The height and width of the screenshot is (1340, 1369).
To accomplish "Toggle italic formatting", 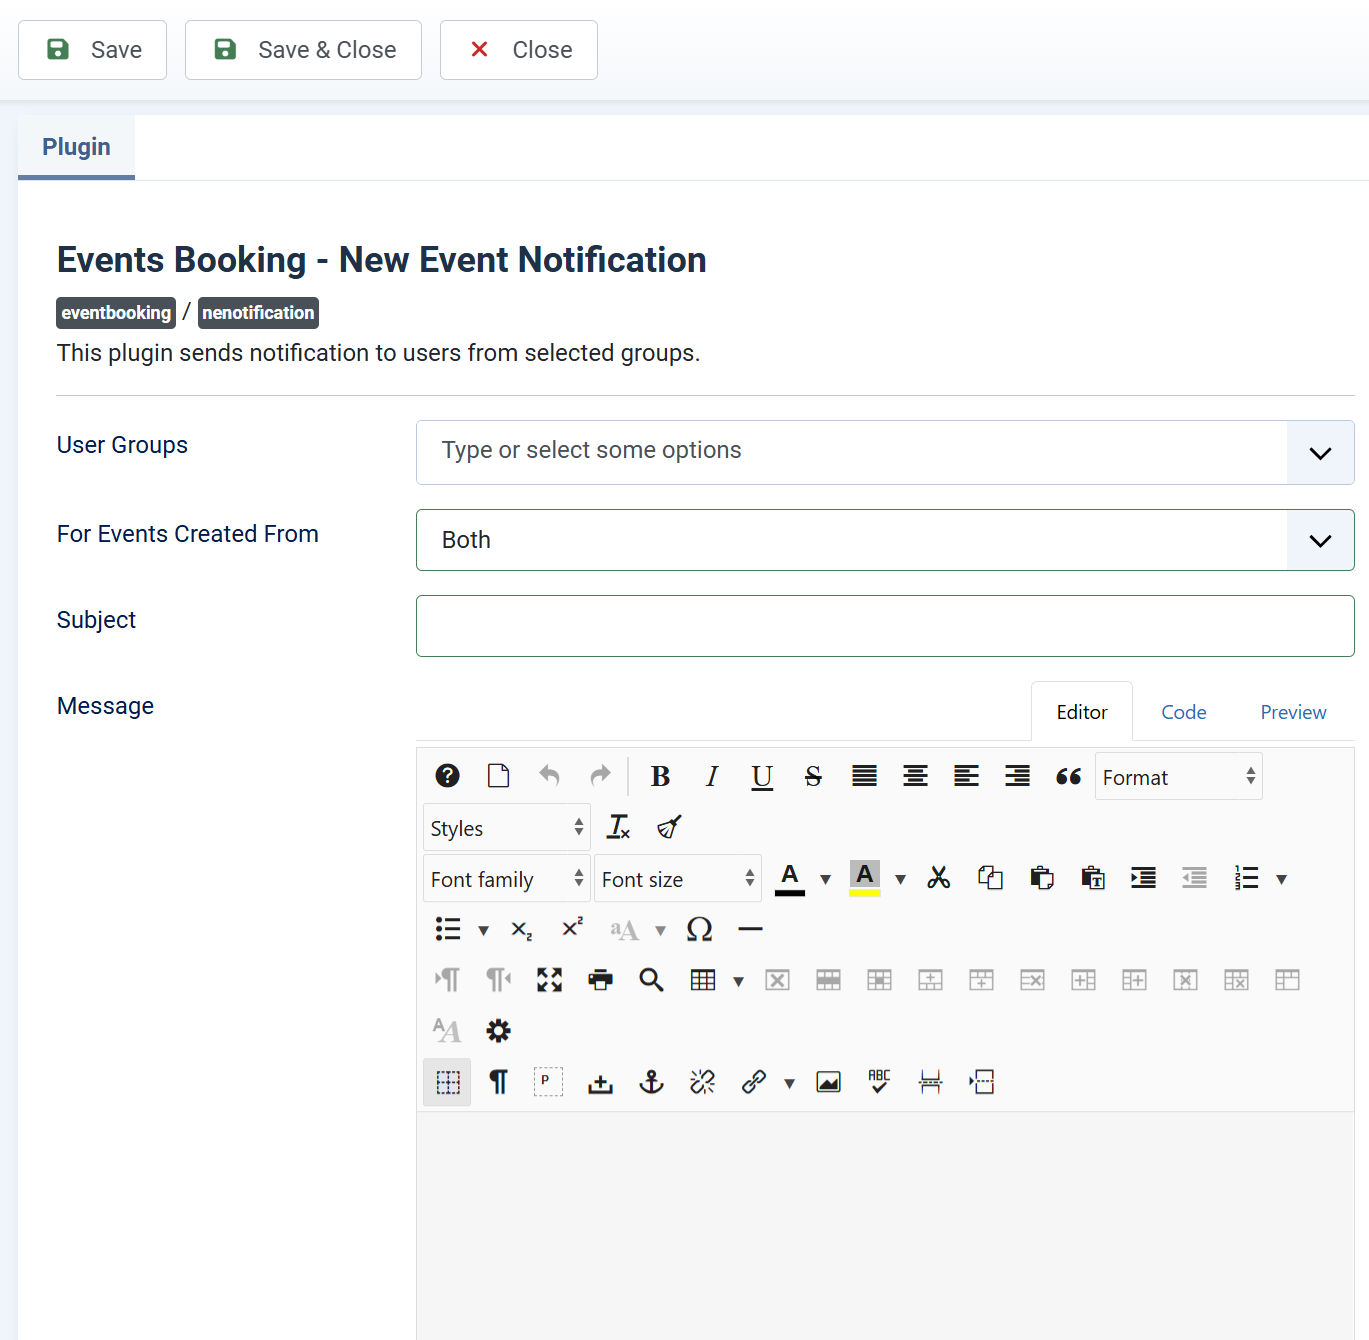I will point(711,776).
